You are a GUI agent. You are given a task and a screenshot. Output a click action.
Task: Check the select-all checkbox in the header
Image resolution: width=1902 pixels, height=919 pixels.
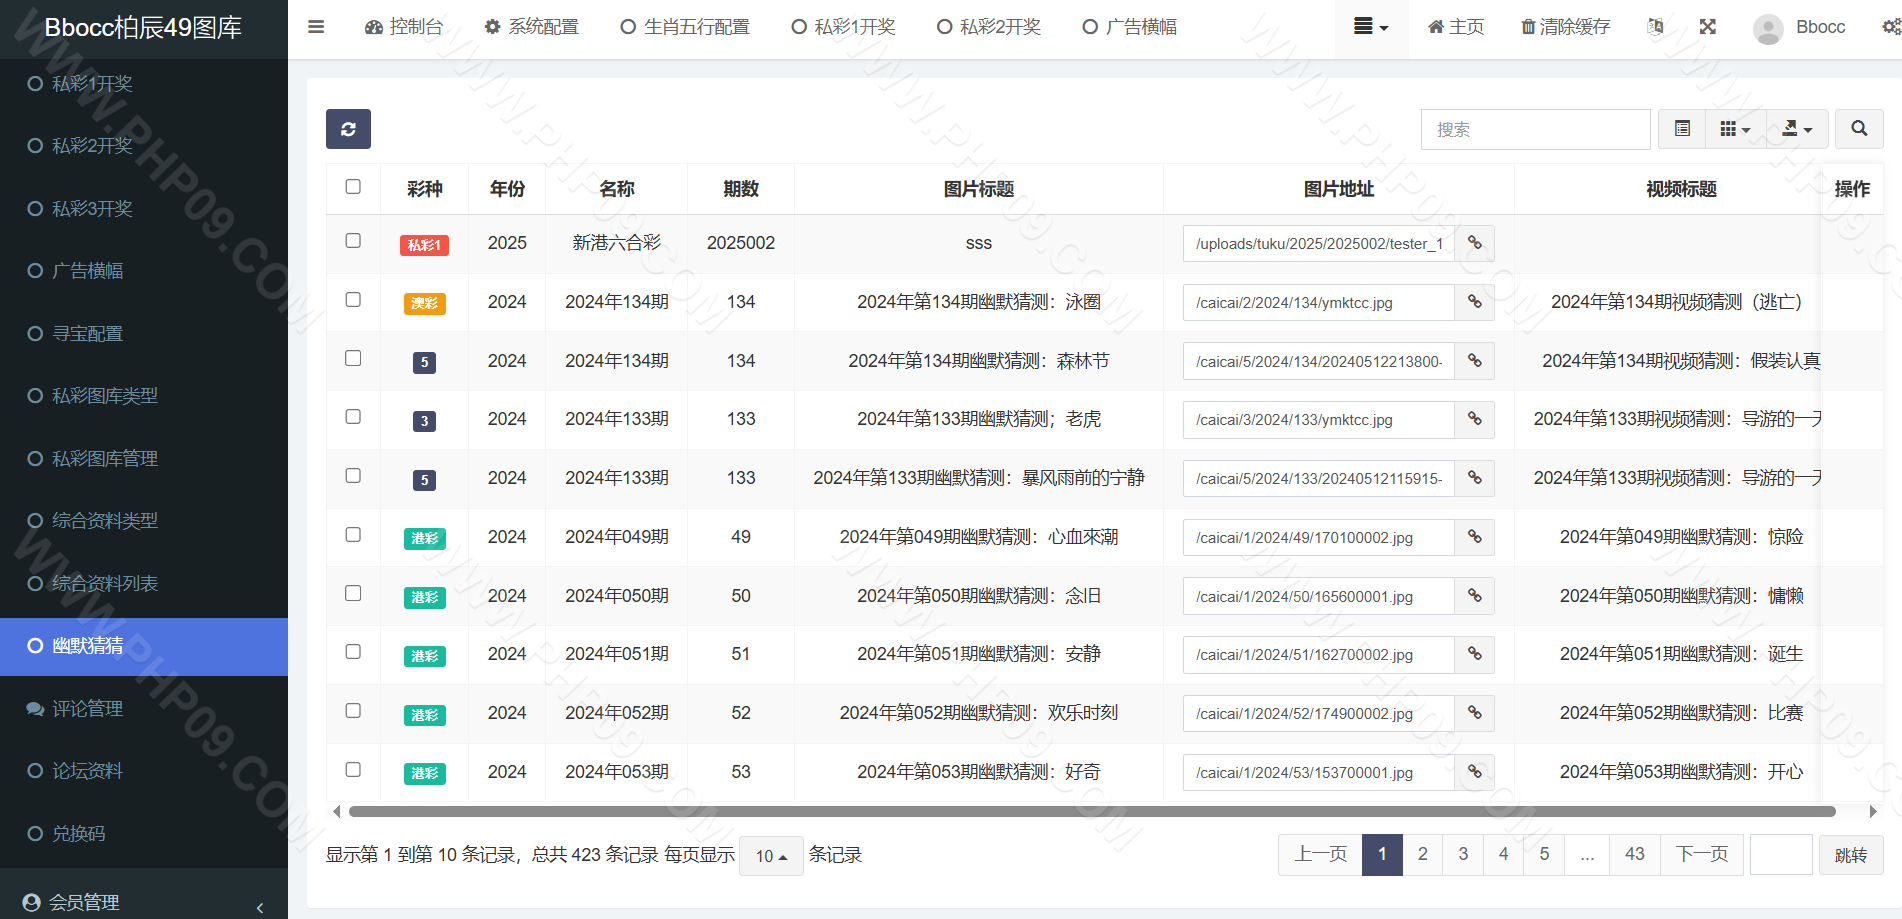tap(353, 187)
